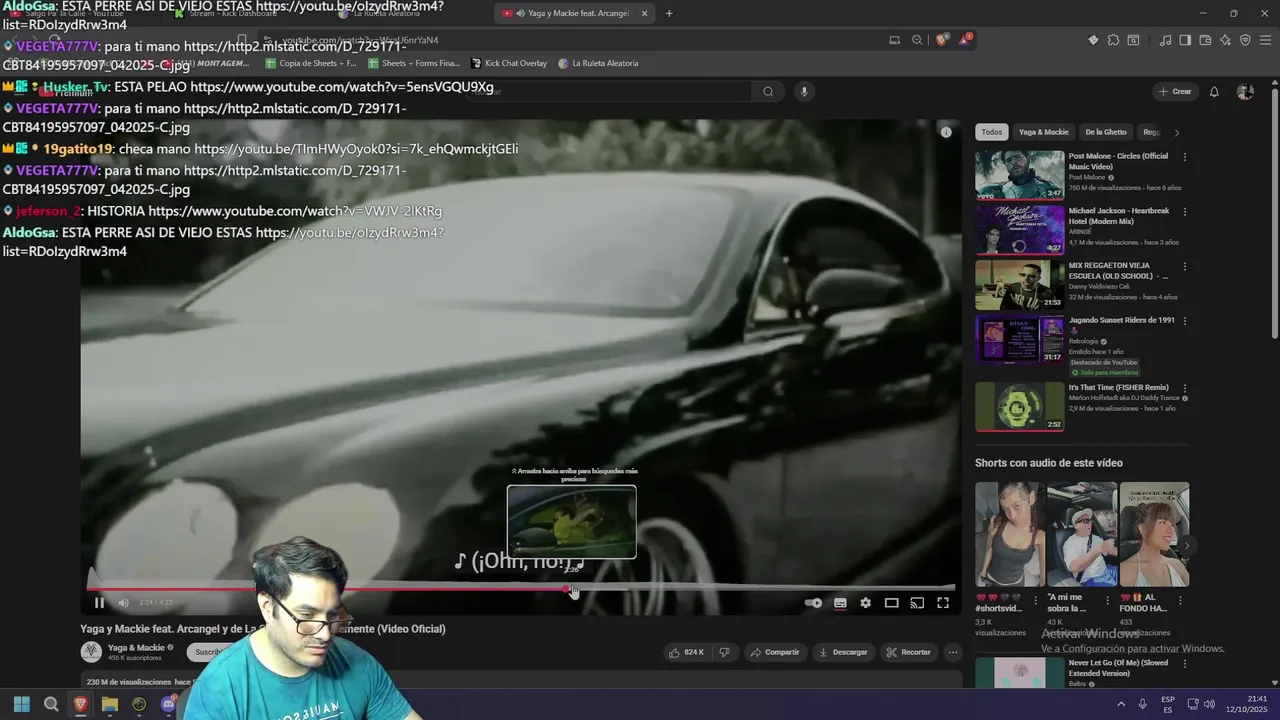Open the Yaga & Mackie channel name
This screenshot has height=720, width=1280.
[x=136, y=648]
